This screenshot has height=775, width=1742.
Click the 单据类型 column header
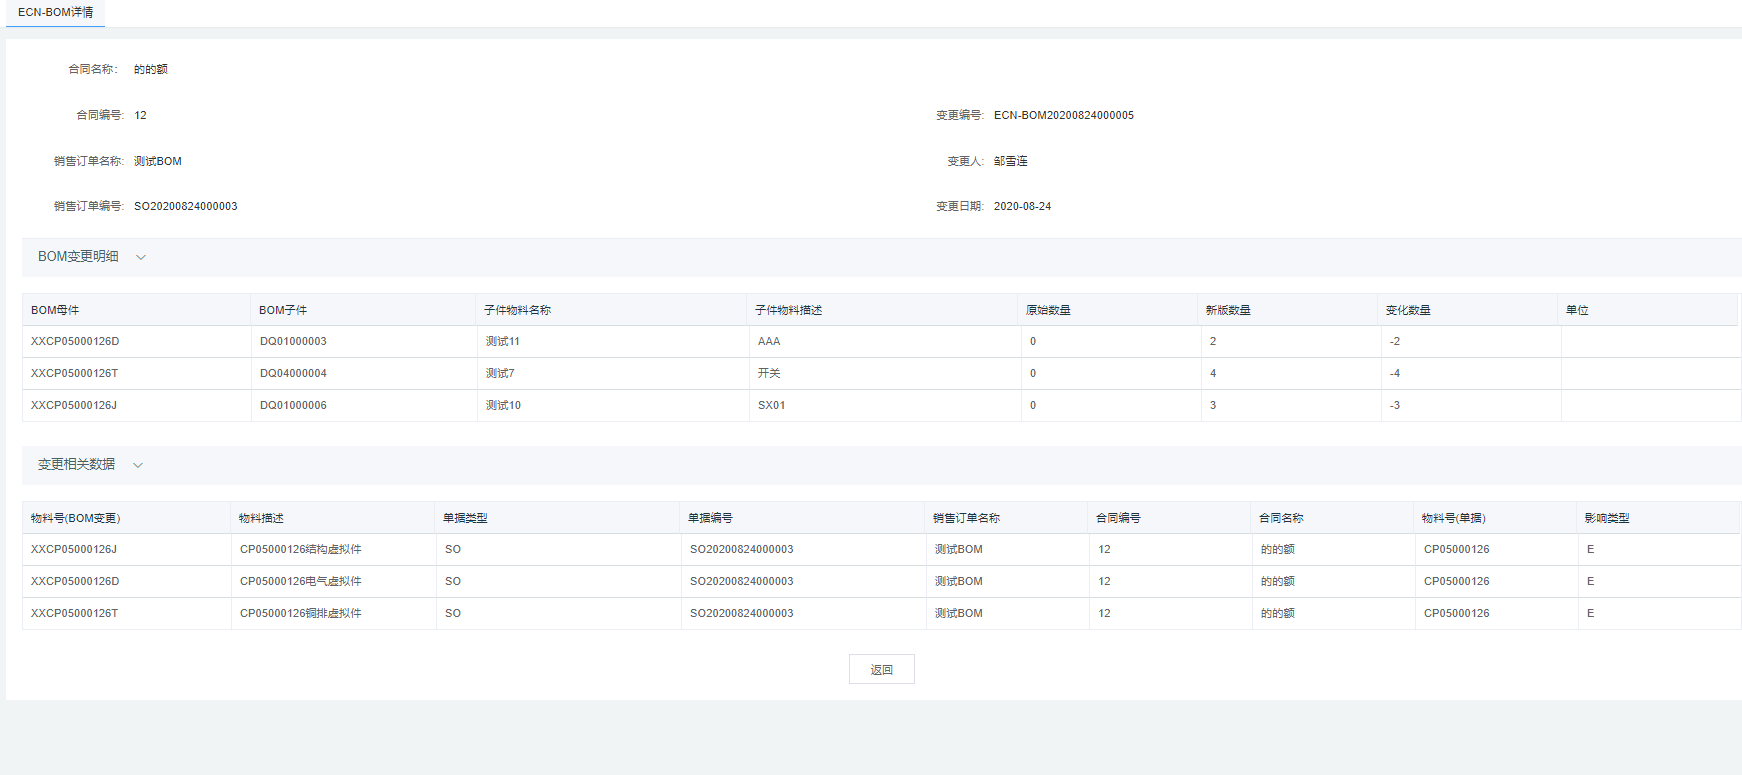(465, 518)
